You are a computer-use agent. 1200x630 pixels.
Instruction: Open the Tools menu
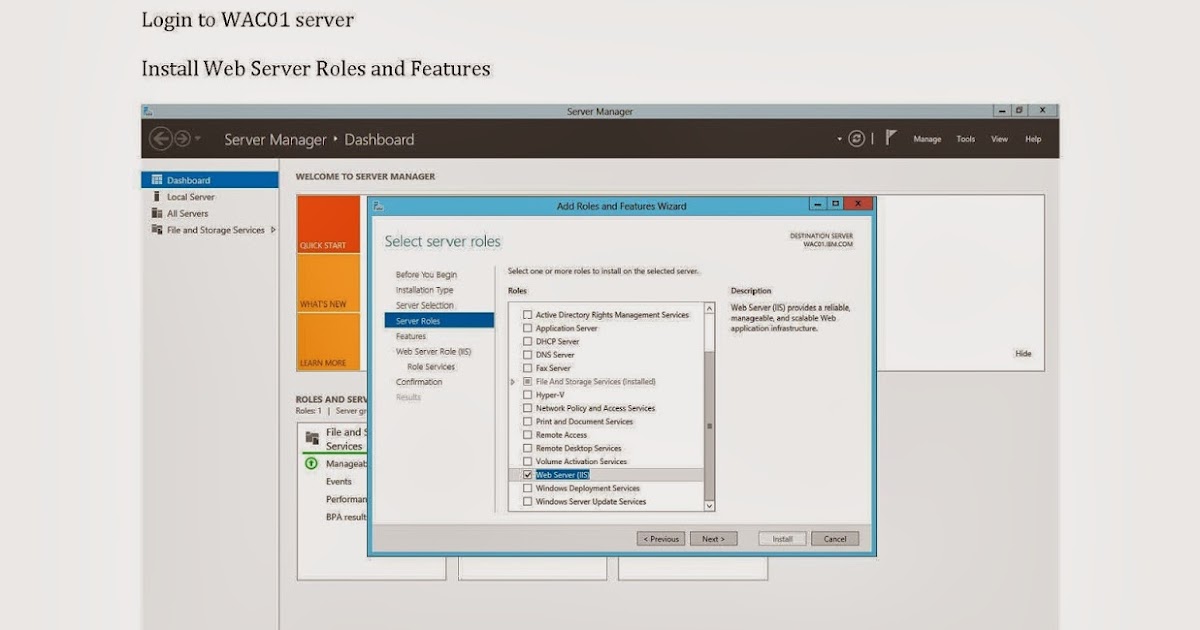(x=964, y=139)
